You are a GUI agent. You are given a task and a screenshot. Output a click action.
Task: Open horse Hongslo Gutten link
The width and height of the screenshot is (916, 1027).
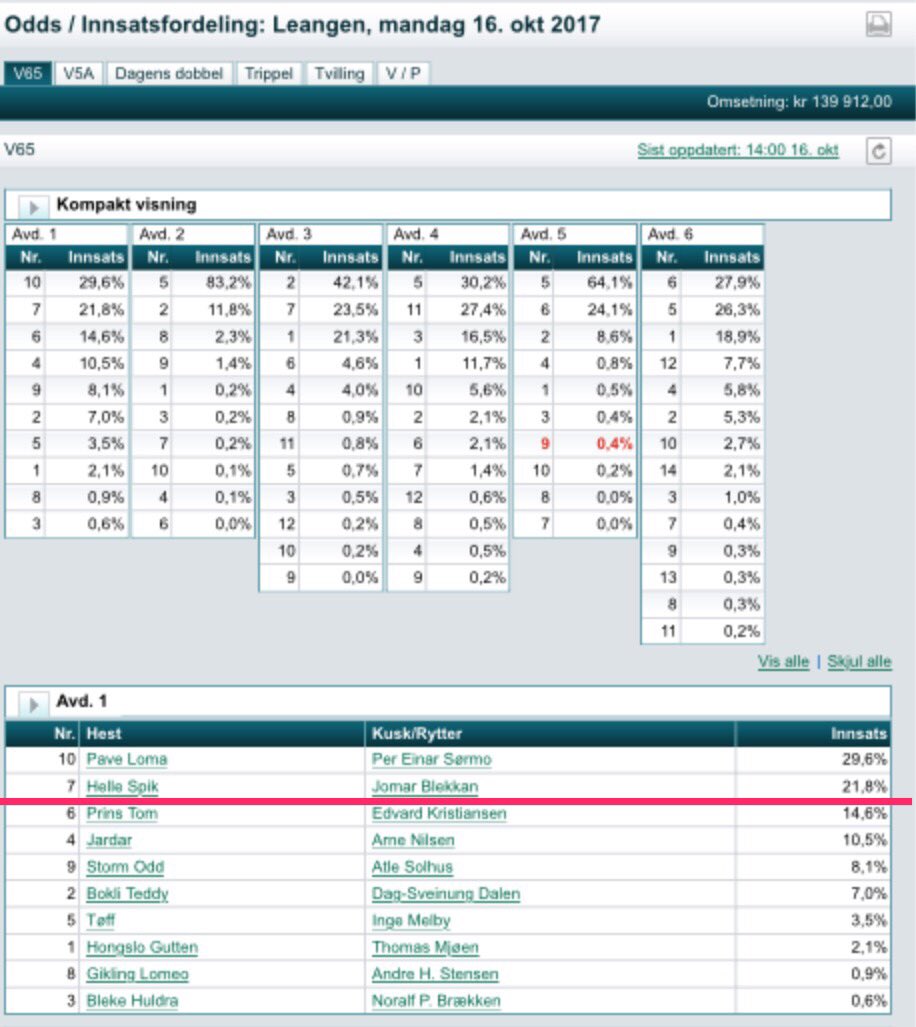pos(142,948)
